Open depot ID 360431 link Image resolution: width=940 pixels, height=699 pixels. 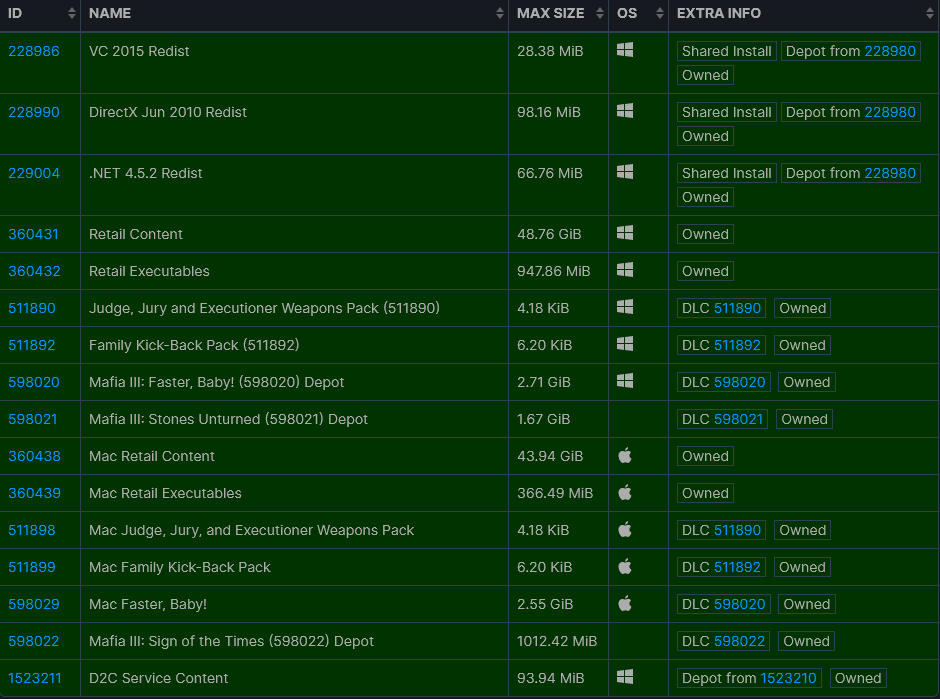coord(34,234)
